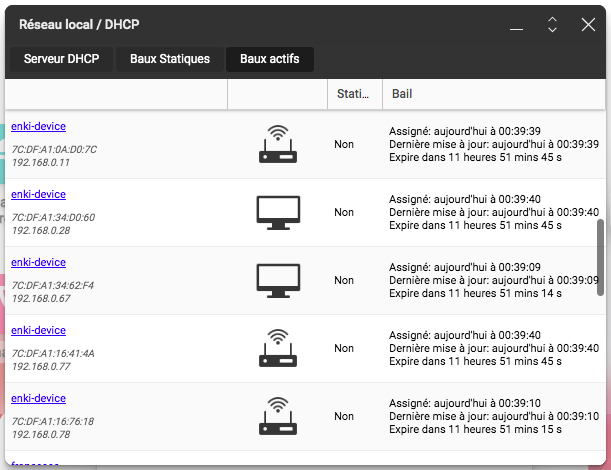Click 'Assigné: aujourd'hui à 00:39:10' text
The width and height of the screenshot is (611, 470).
465,403
